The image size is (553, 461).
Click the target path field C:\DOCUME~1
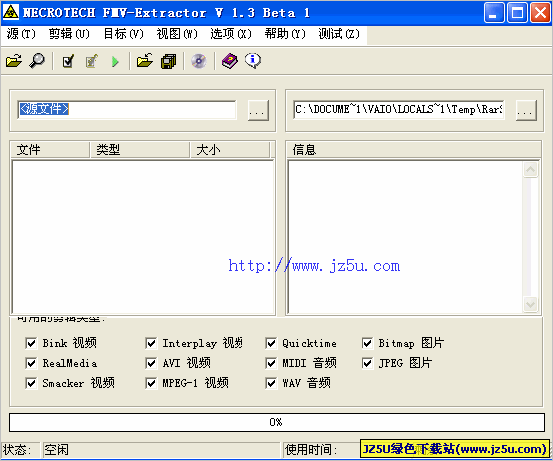point(399,110)
